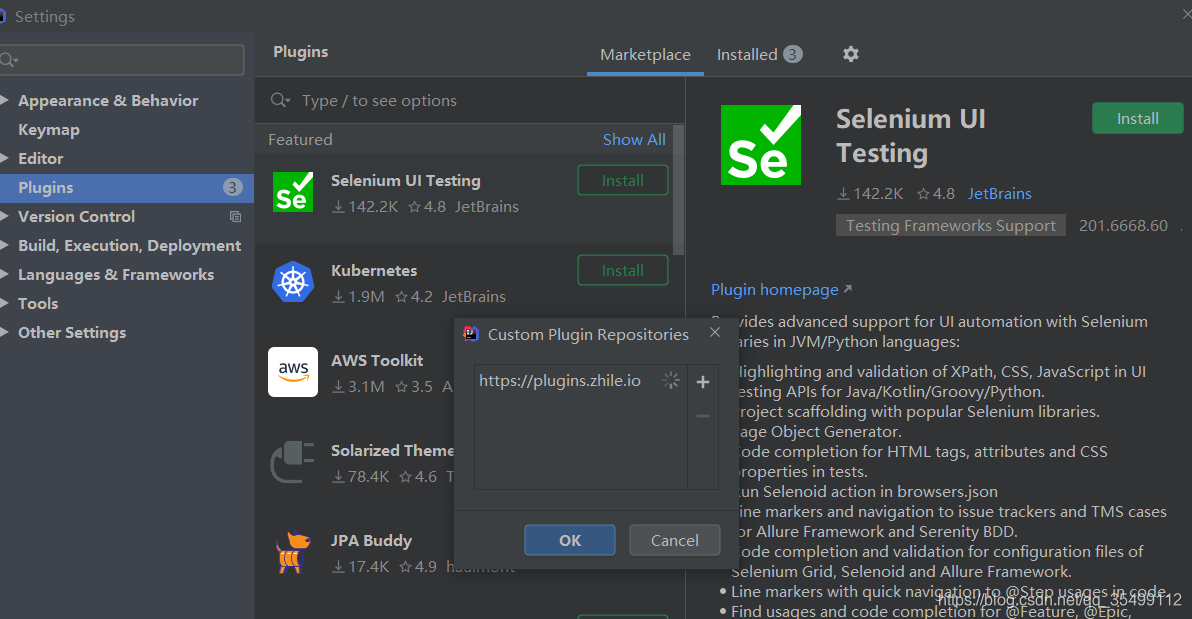Click the Testing Frameworks Support tag
1192x619 pixels.
[950, 225]
